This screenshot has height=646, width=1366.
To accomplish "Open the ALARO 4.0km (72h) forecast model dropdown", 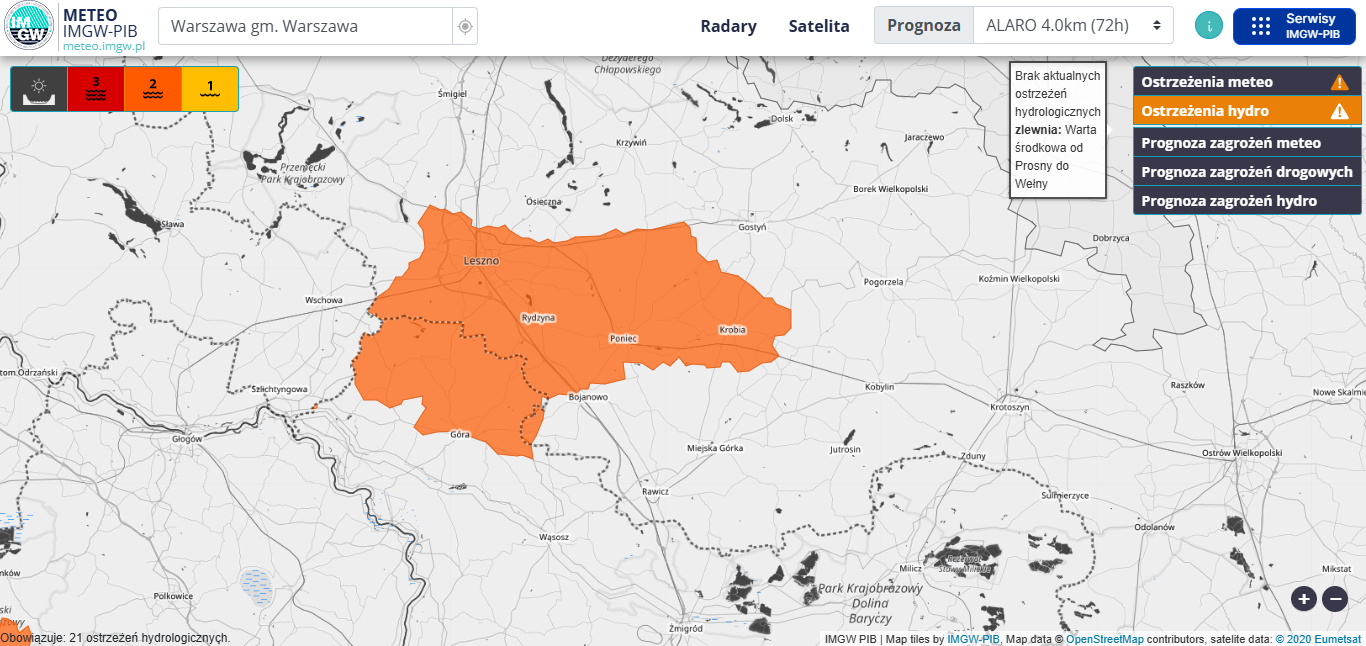I will [1073, 26].
